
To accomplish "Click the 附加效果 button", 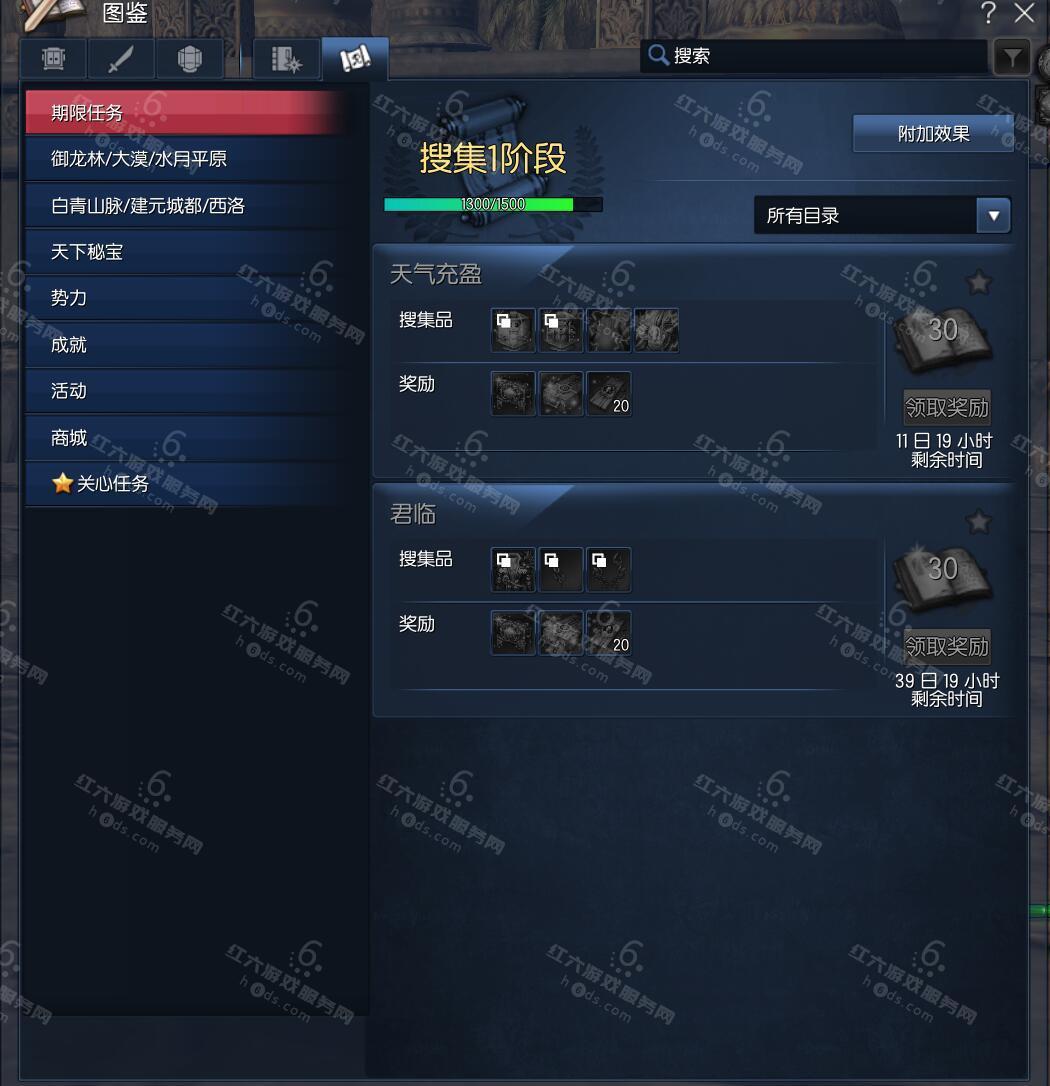I will pos(933,134).
